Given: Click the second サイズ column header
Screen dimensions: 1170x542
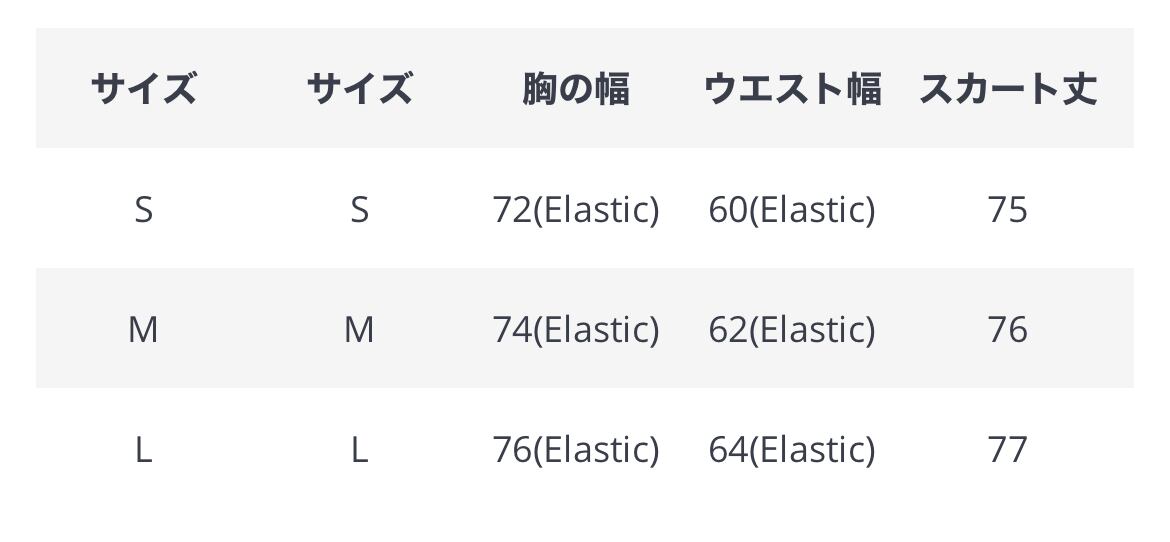Looking at the screenshot, I should click(359, 89).
